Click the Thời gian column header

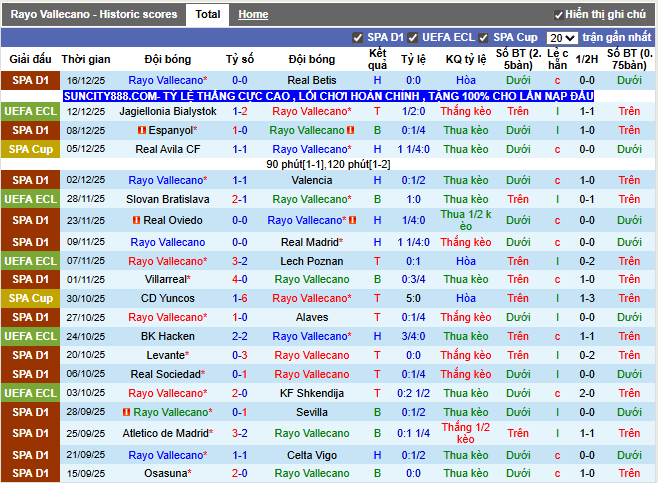tap(86, 59)
